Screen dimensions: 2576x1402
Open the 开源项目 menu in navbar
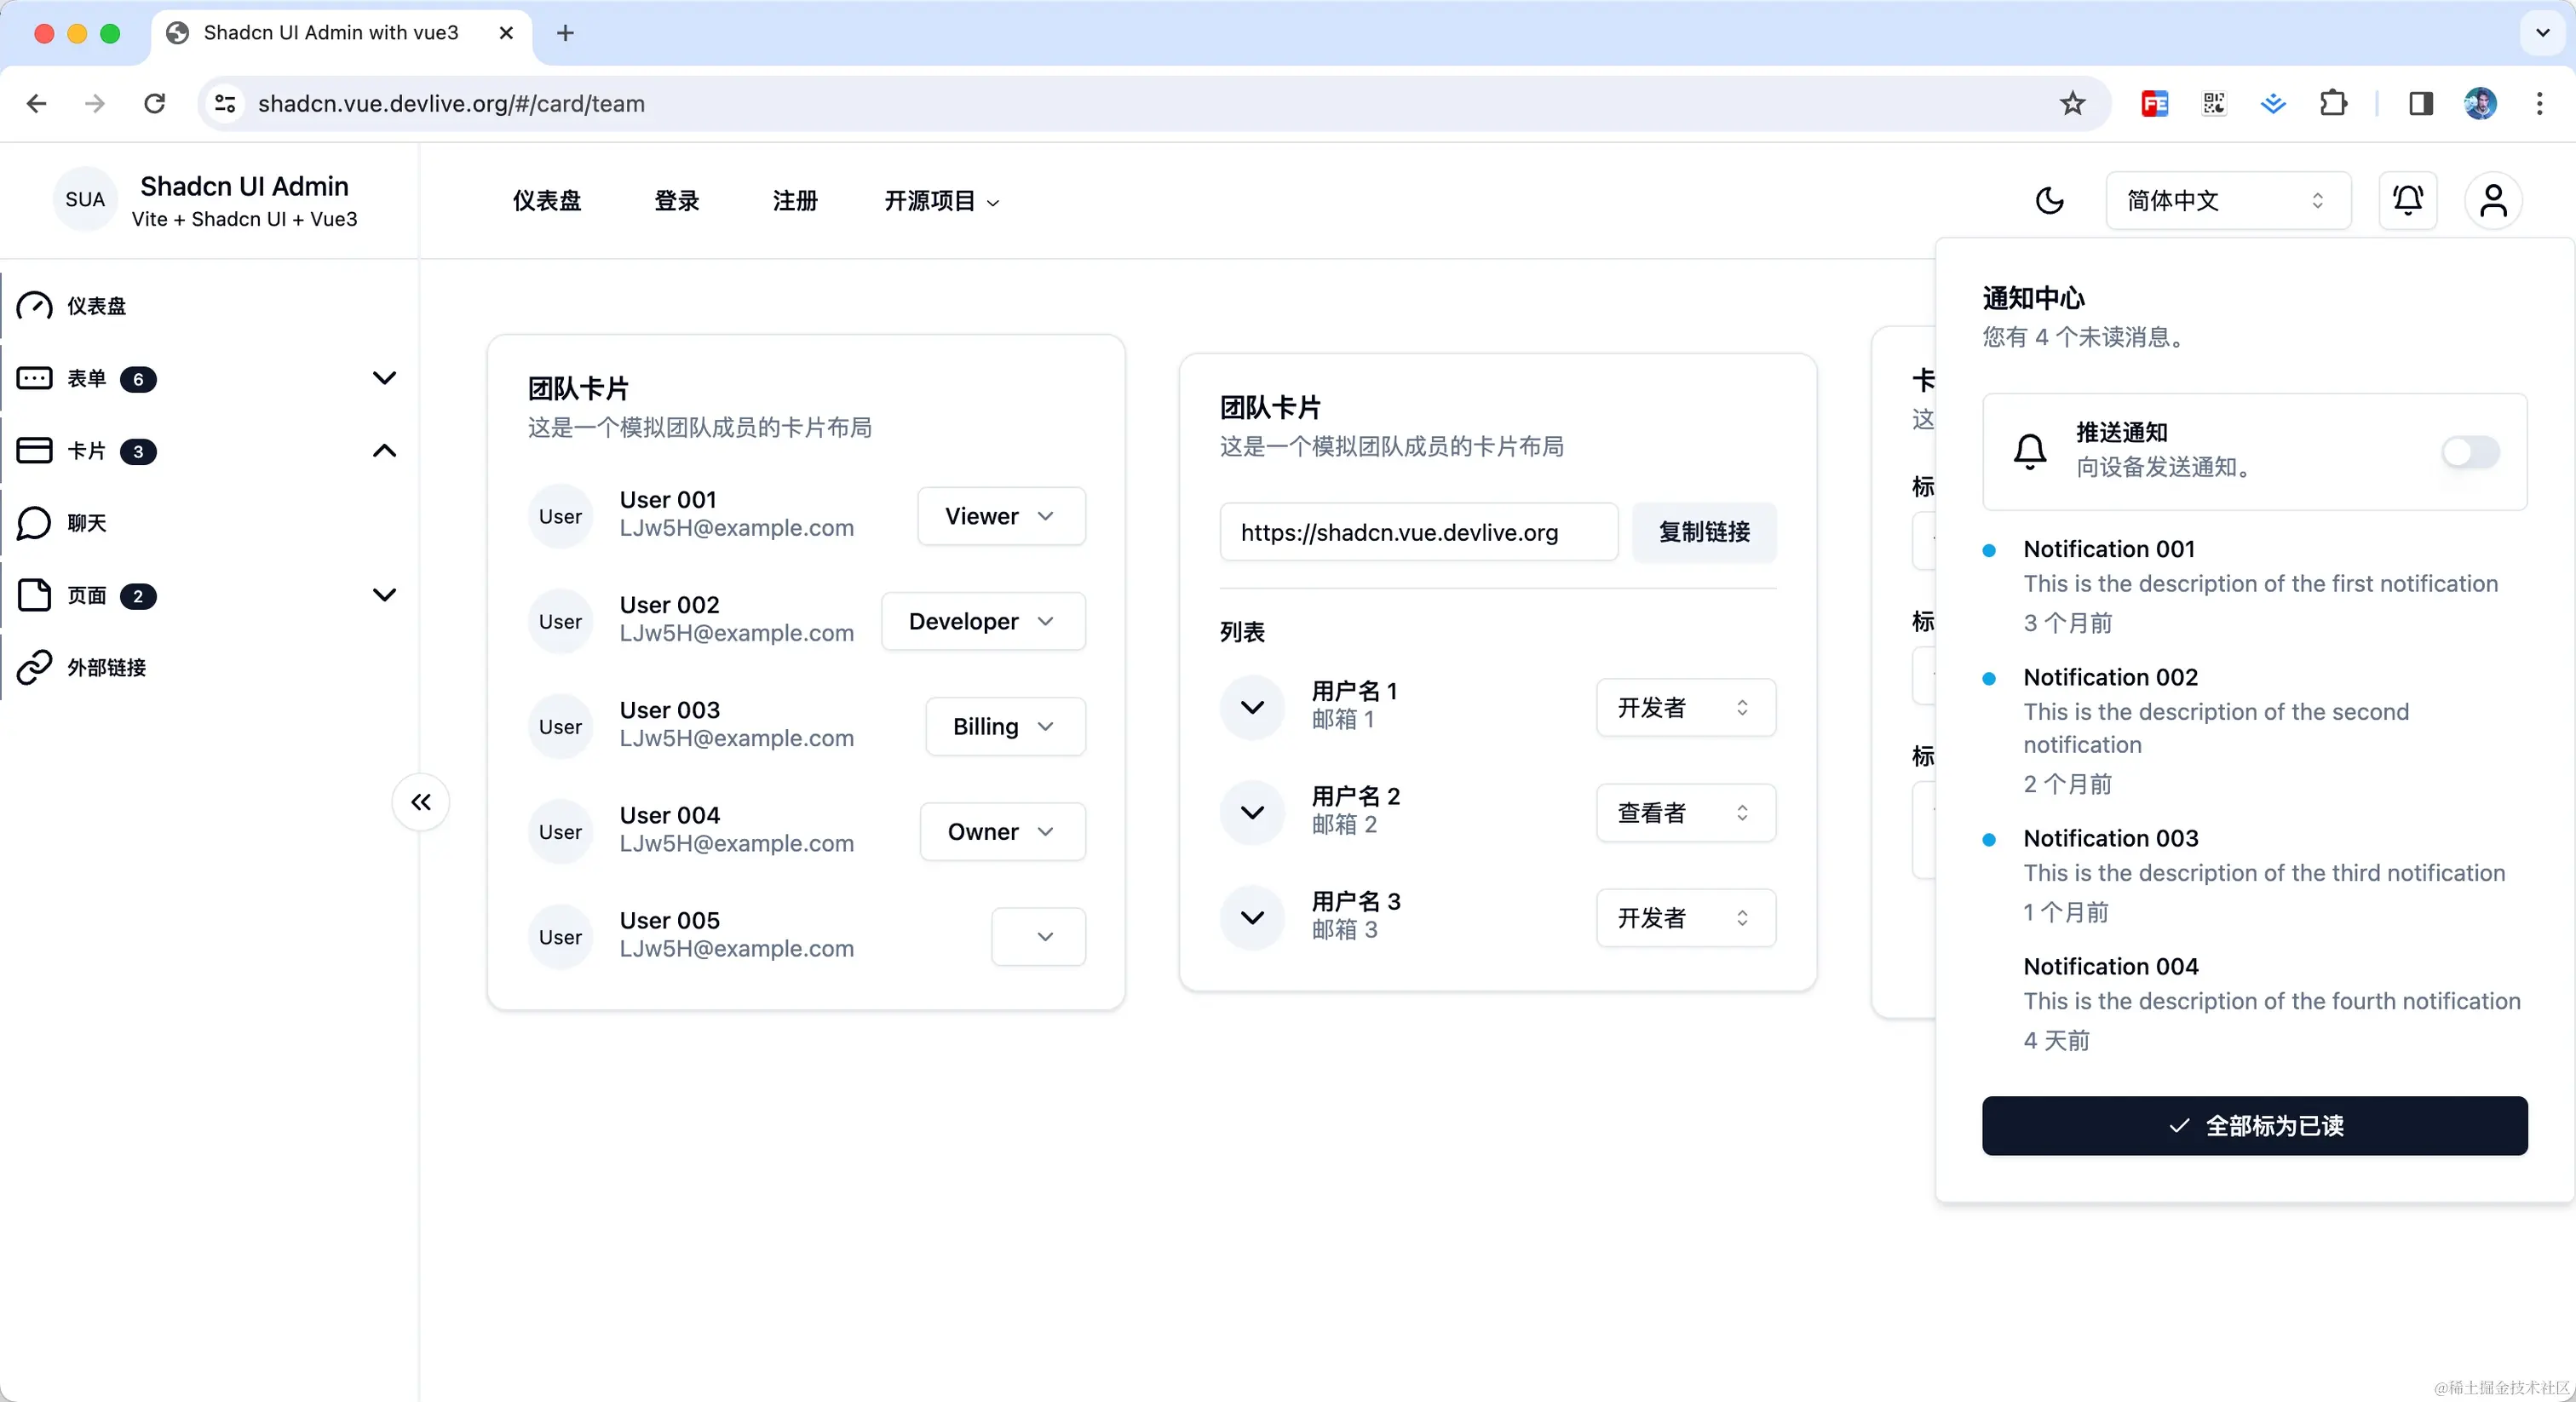[x=938, y=200]
